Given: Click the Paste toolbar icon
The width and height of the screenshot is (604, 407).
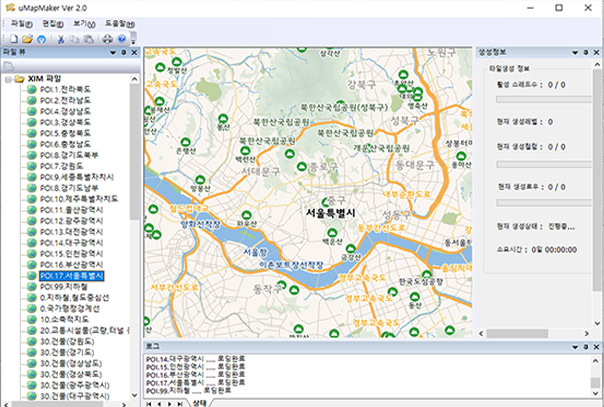Looking at the screenshot, I should pos(89,39).
